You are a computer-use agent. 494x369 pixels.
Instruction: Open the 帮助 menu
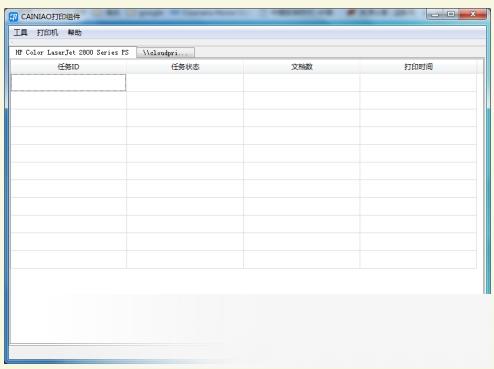[x=75, y=33]
